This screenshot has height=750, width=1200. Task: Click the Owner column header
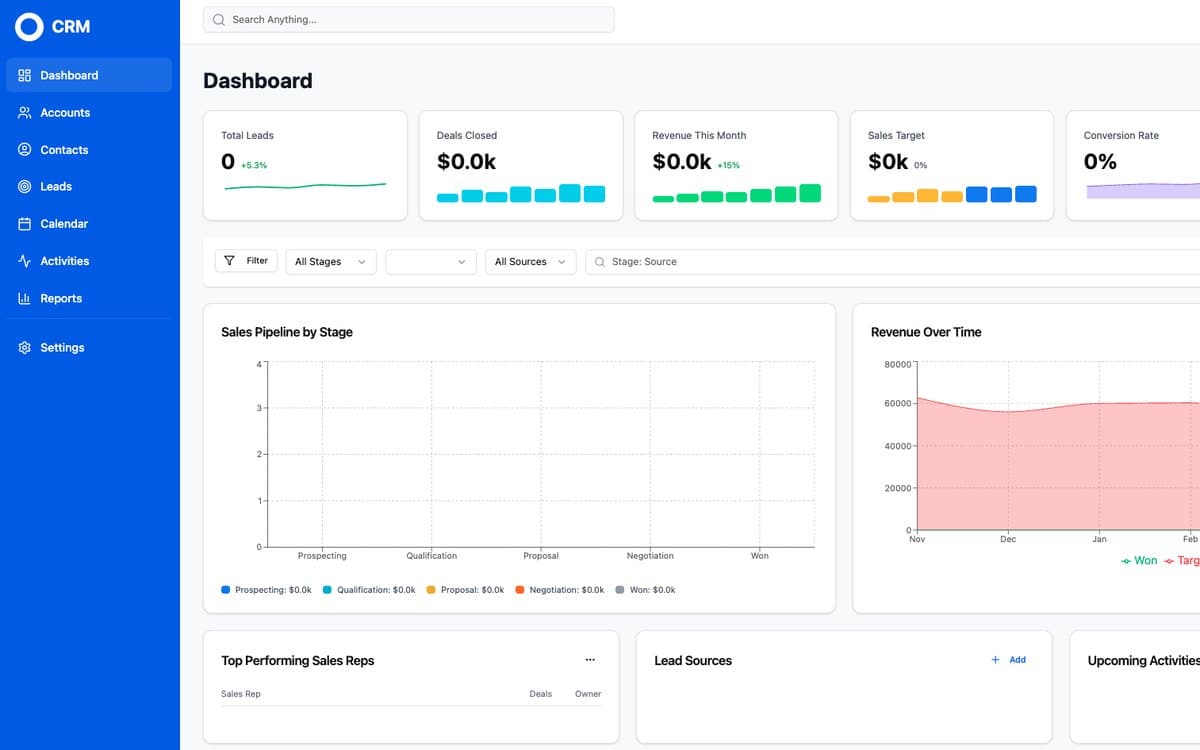[x=588, y=693]
